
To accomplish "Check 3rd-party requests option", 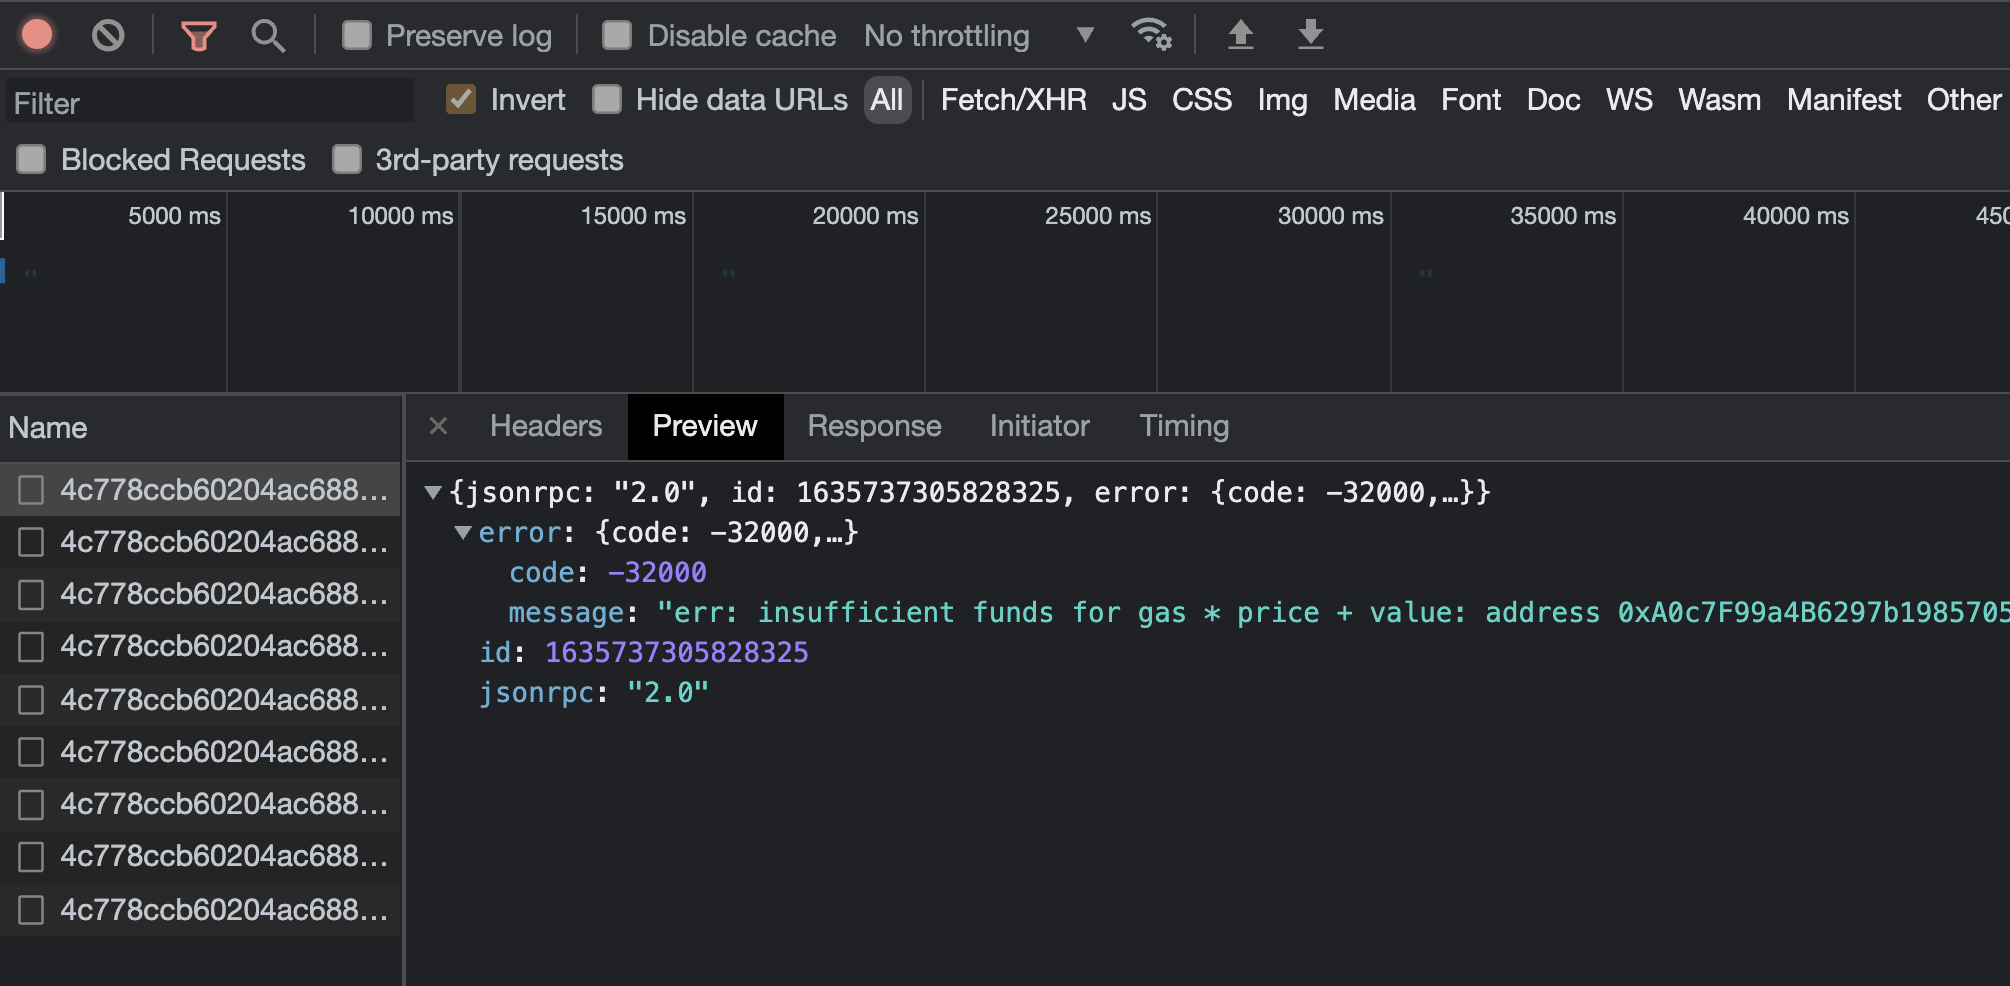I will pyautogui.click(x=347, y=159).
